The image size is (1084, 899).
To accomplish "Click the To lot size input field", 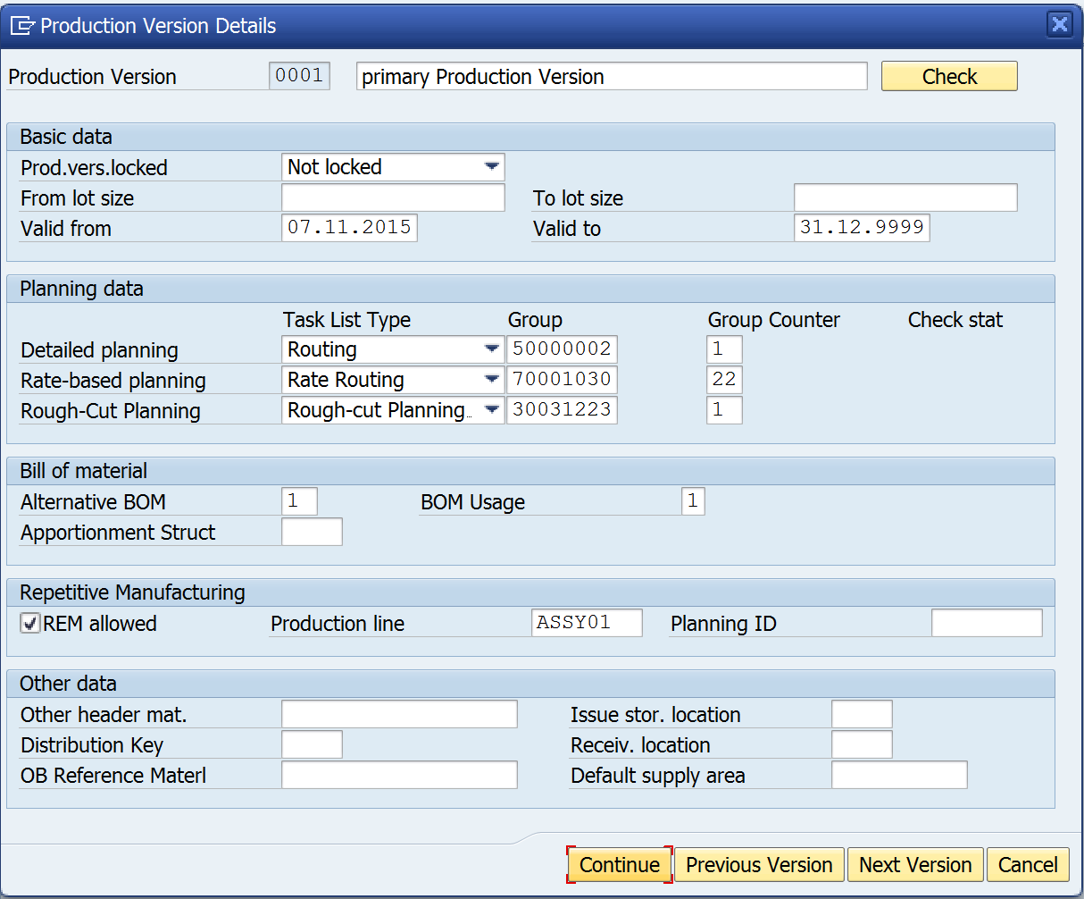I will tap(905, 197).
